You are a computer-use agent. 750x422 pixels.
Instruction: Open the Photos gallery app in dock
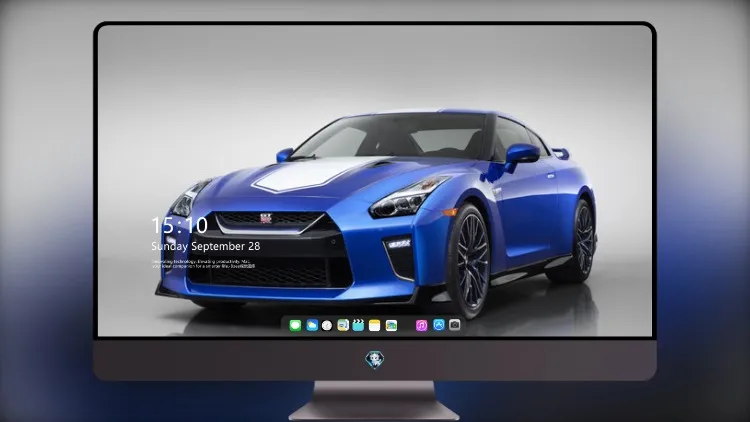(x=391, y=326)
